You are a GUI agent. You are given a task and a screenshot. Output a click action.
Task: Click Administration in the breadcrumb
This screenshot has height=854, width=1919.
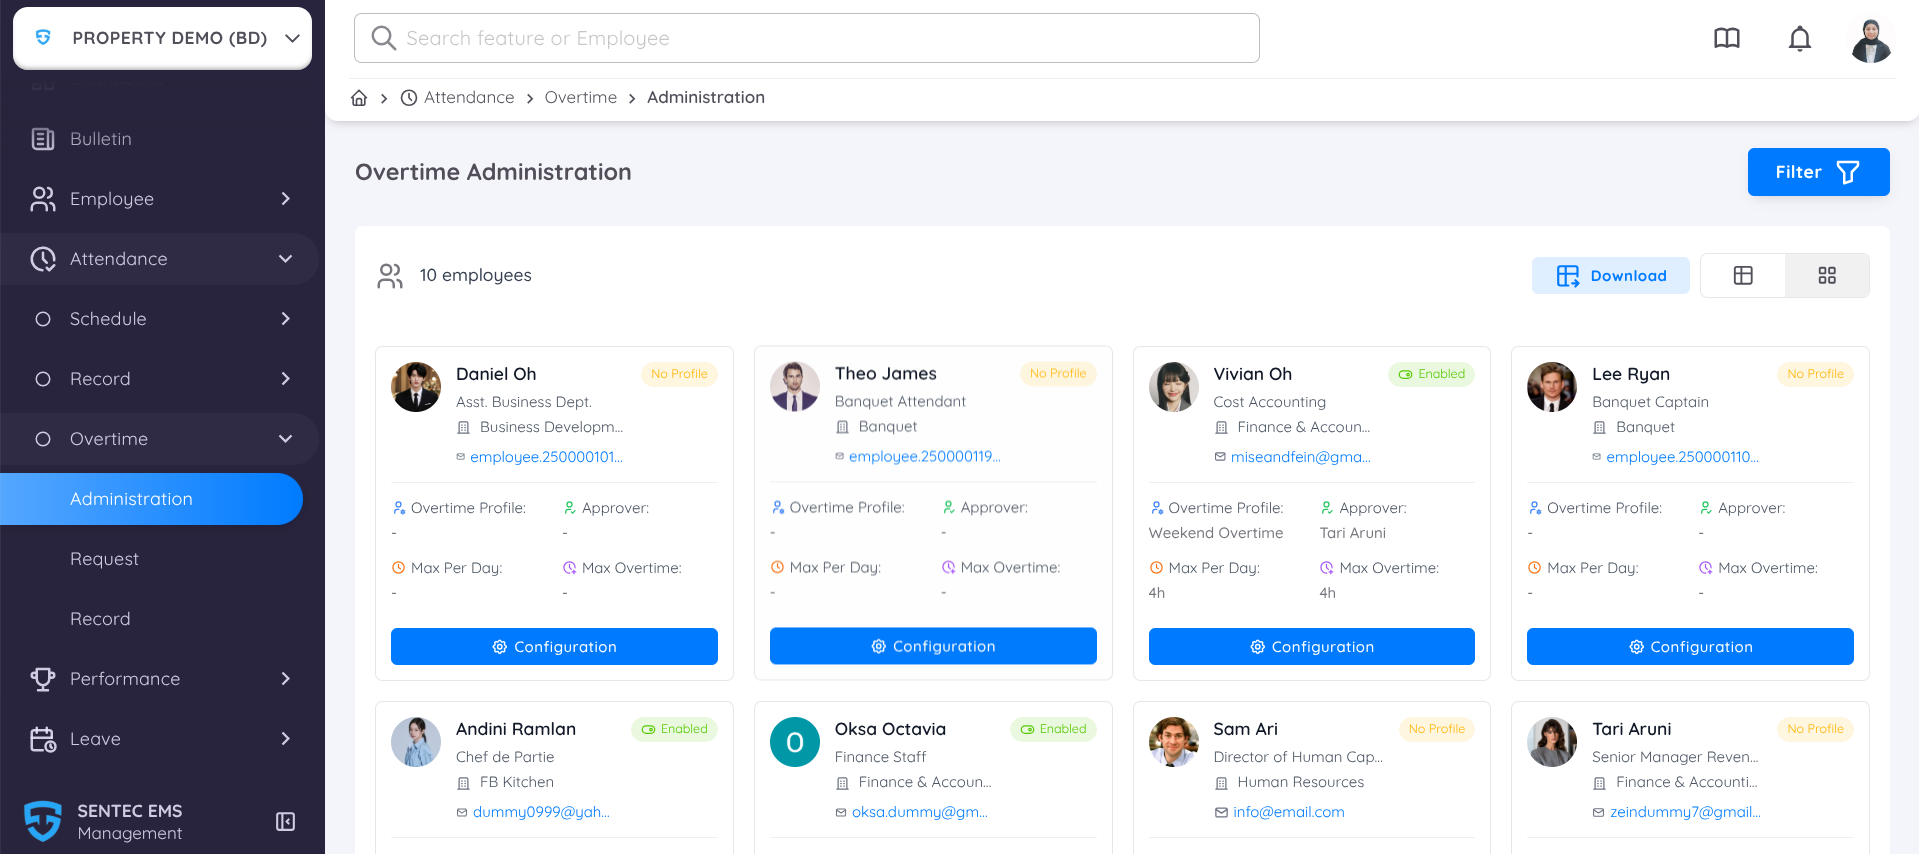(x=706, y=97)
